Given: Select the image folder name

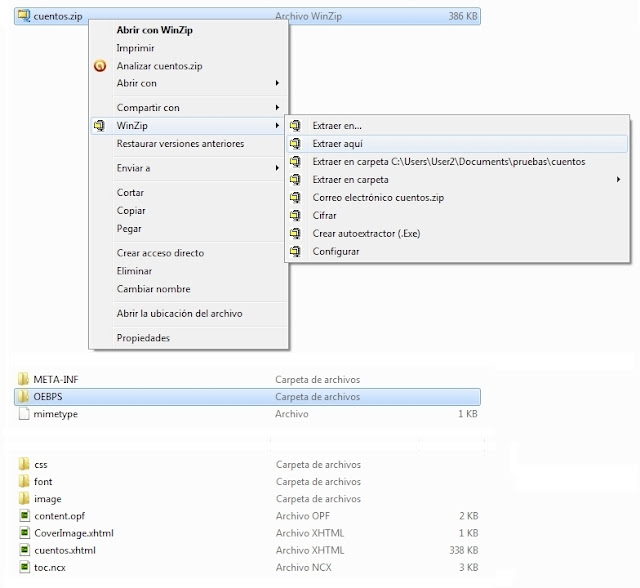Looking at the screenshot, I should (48, 499).
